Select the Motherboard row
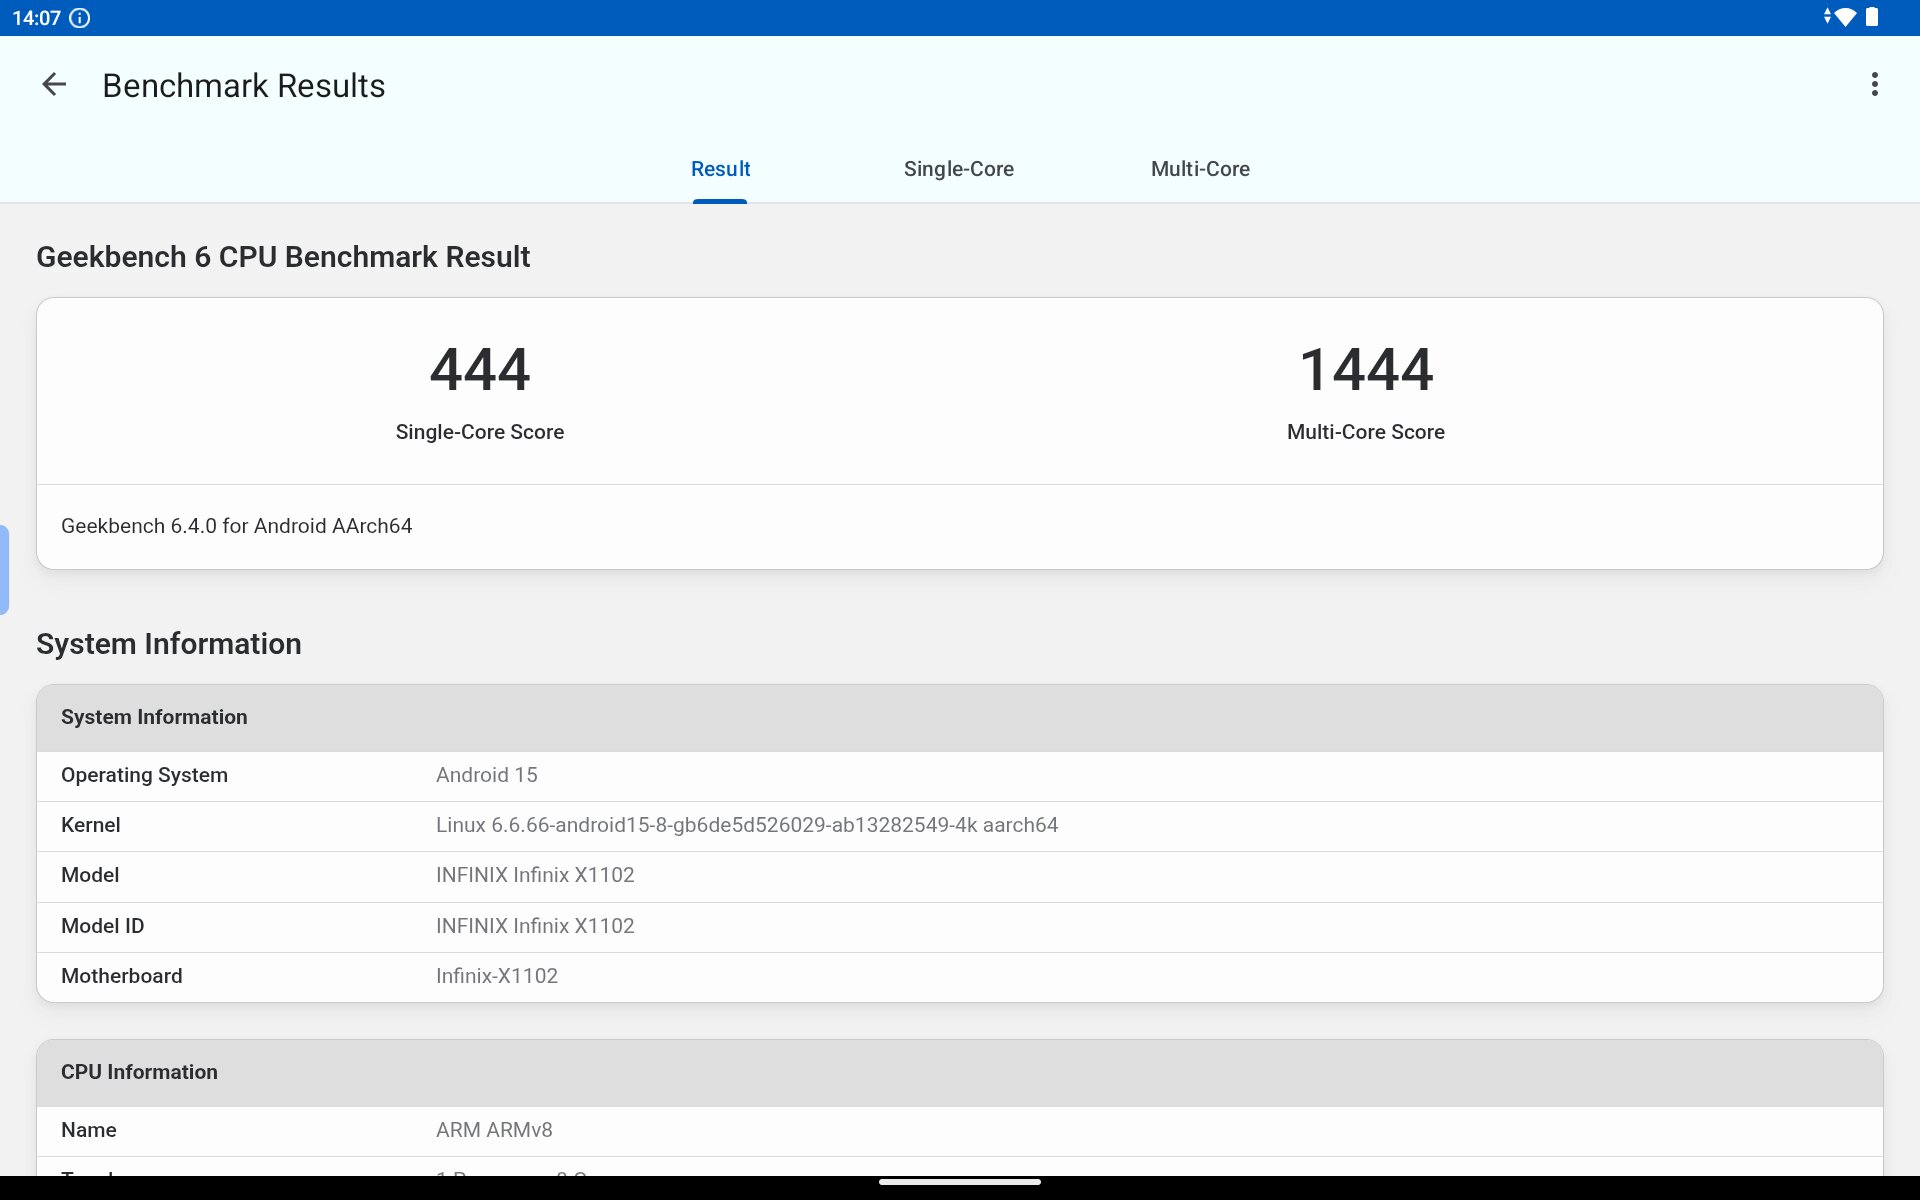The image size is (1920, 1200). (x=960, y=977)
